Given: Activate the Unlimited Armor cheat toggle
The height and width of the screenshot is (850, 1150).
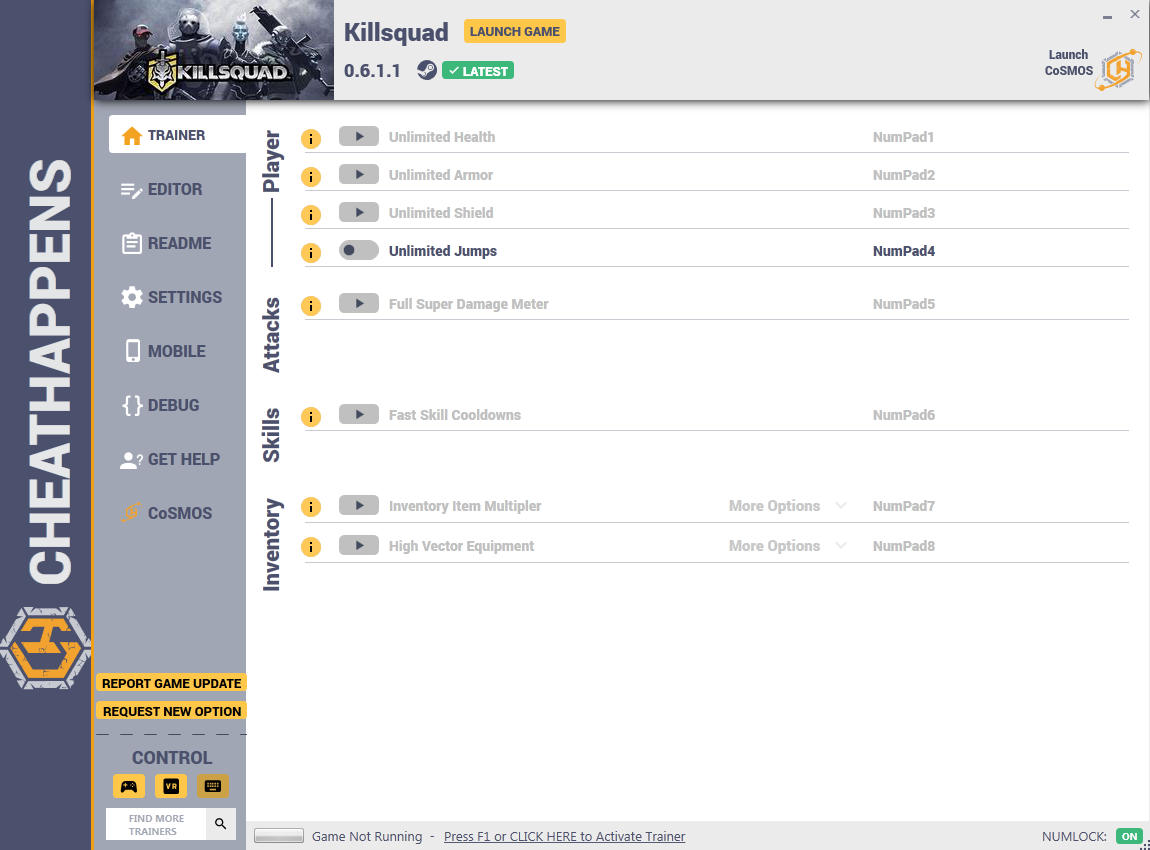Looking at the screenshot, I should click(x=359, y=175).
